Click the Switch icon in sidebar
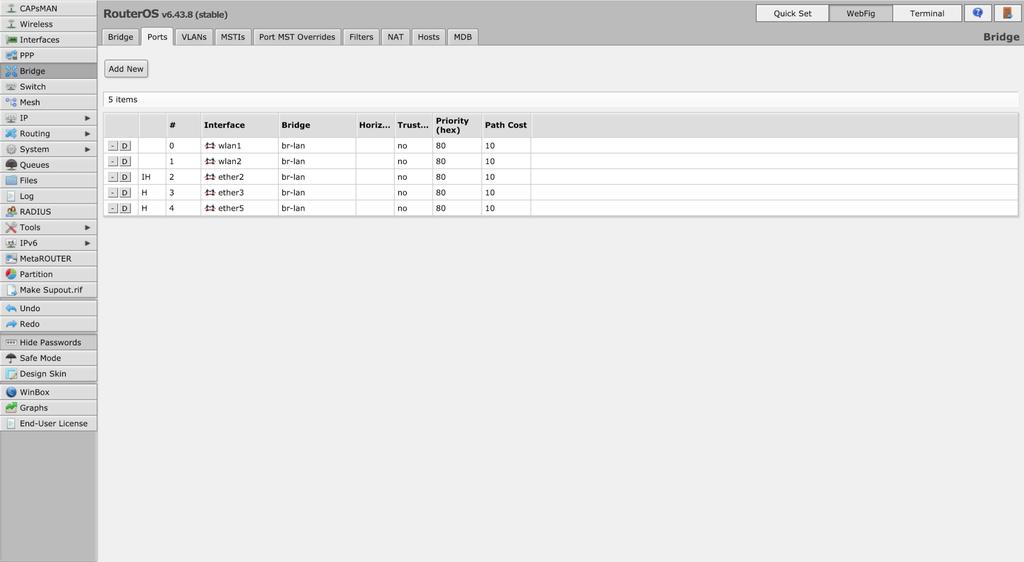Screen dimensions: 1024x562 [x=11, y=87]
